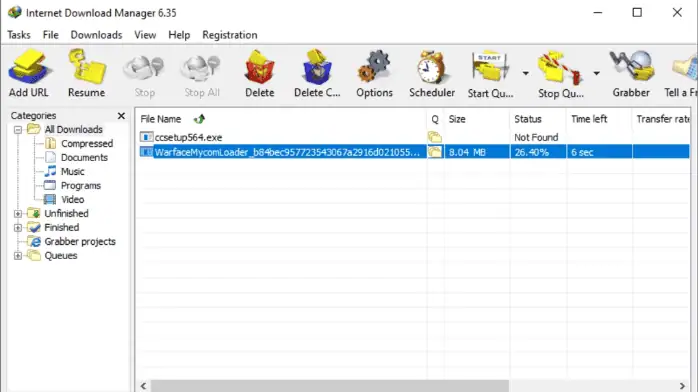Open the File menu
The height and width of the screenshot is (392, 698).
click(51, 35)
